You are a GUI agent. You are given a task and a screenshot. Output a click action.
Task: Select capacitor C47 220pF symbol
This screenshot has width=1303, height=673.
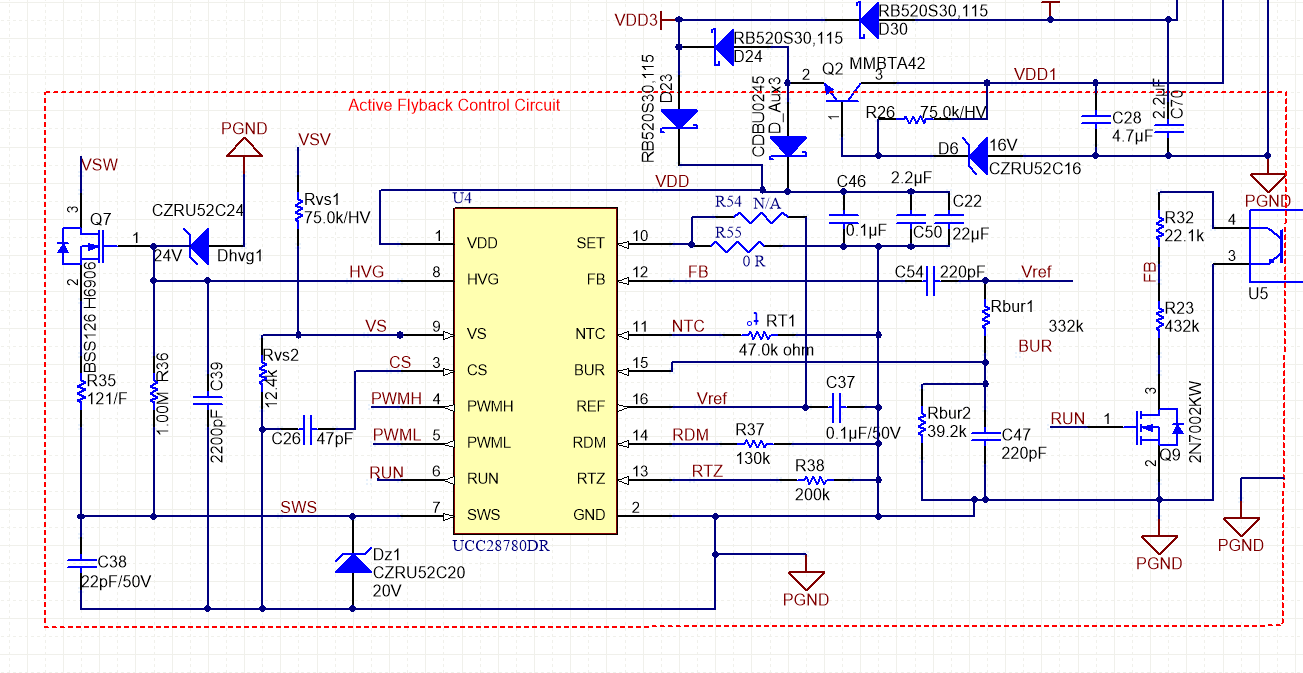click(984, 435)
